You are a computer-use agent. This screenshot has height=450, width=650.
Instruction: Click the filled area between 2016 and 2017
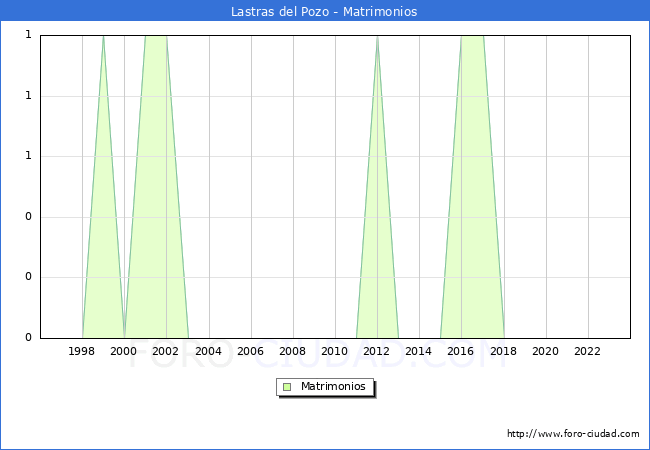472,200
